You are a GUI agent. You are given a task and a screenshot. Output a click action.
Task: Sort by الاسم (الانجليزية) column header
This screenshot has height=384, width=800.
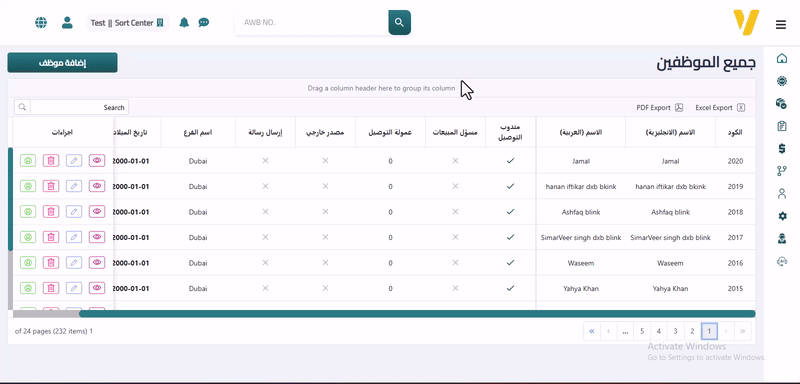(x=670, y=132)
